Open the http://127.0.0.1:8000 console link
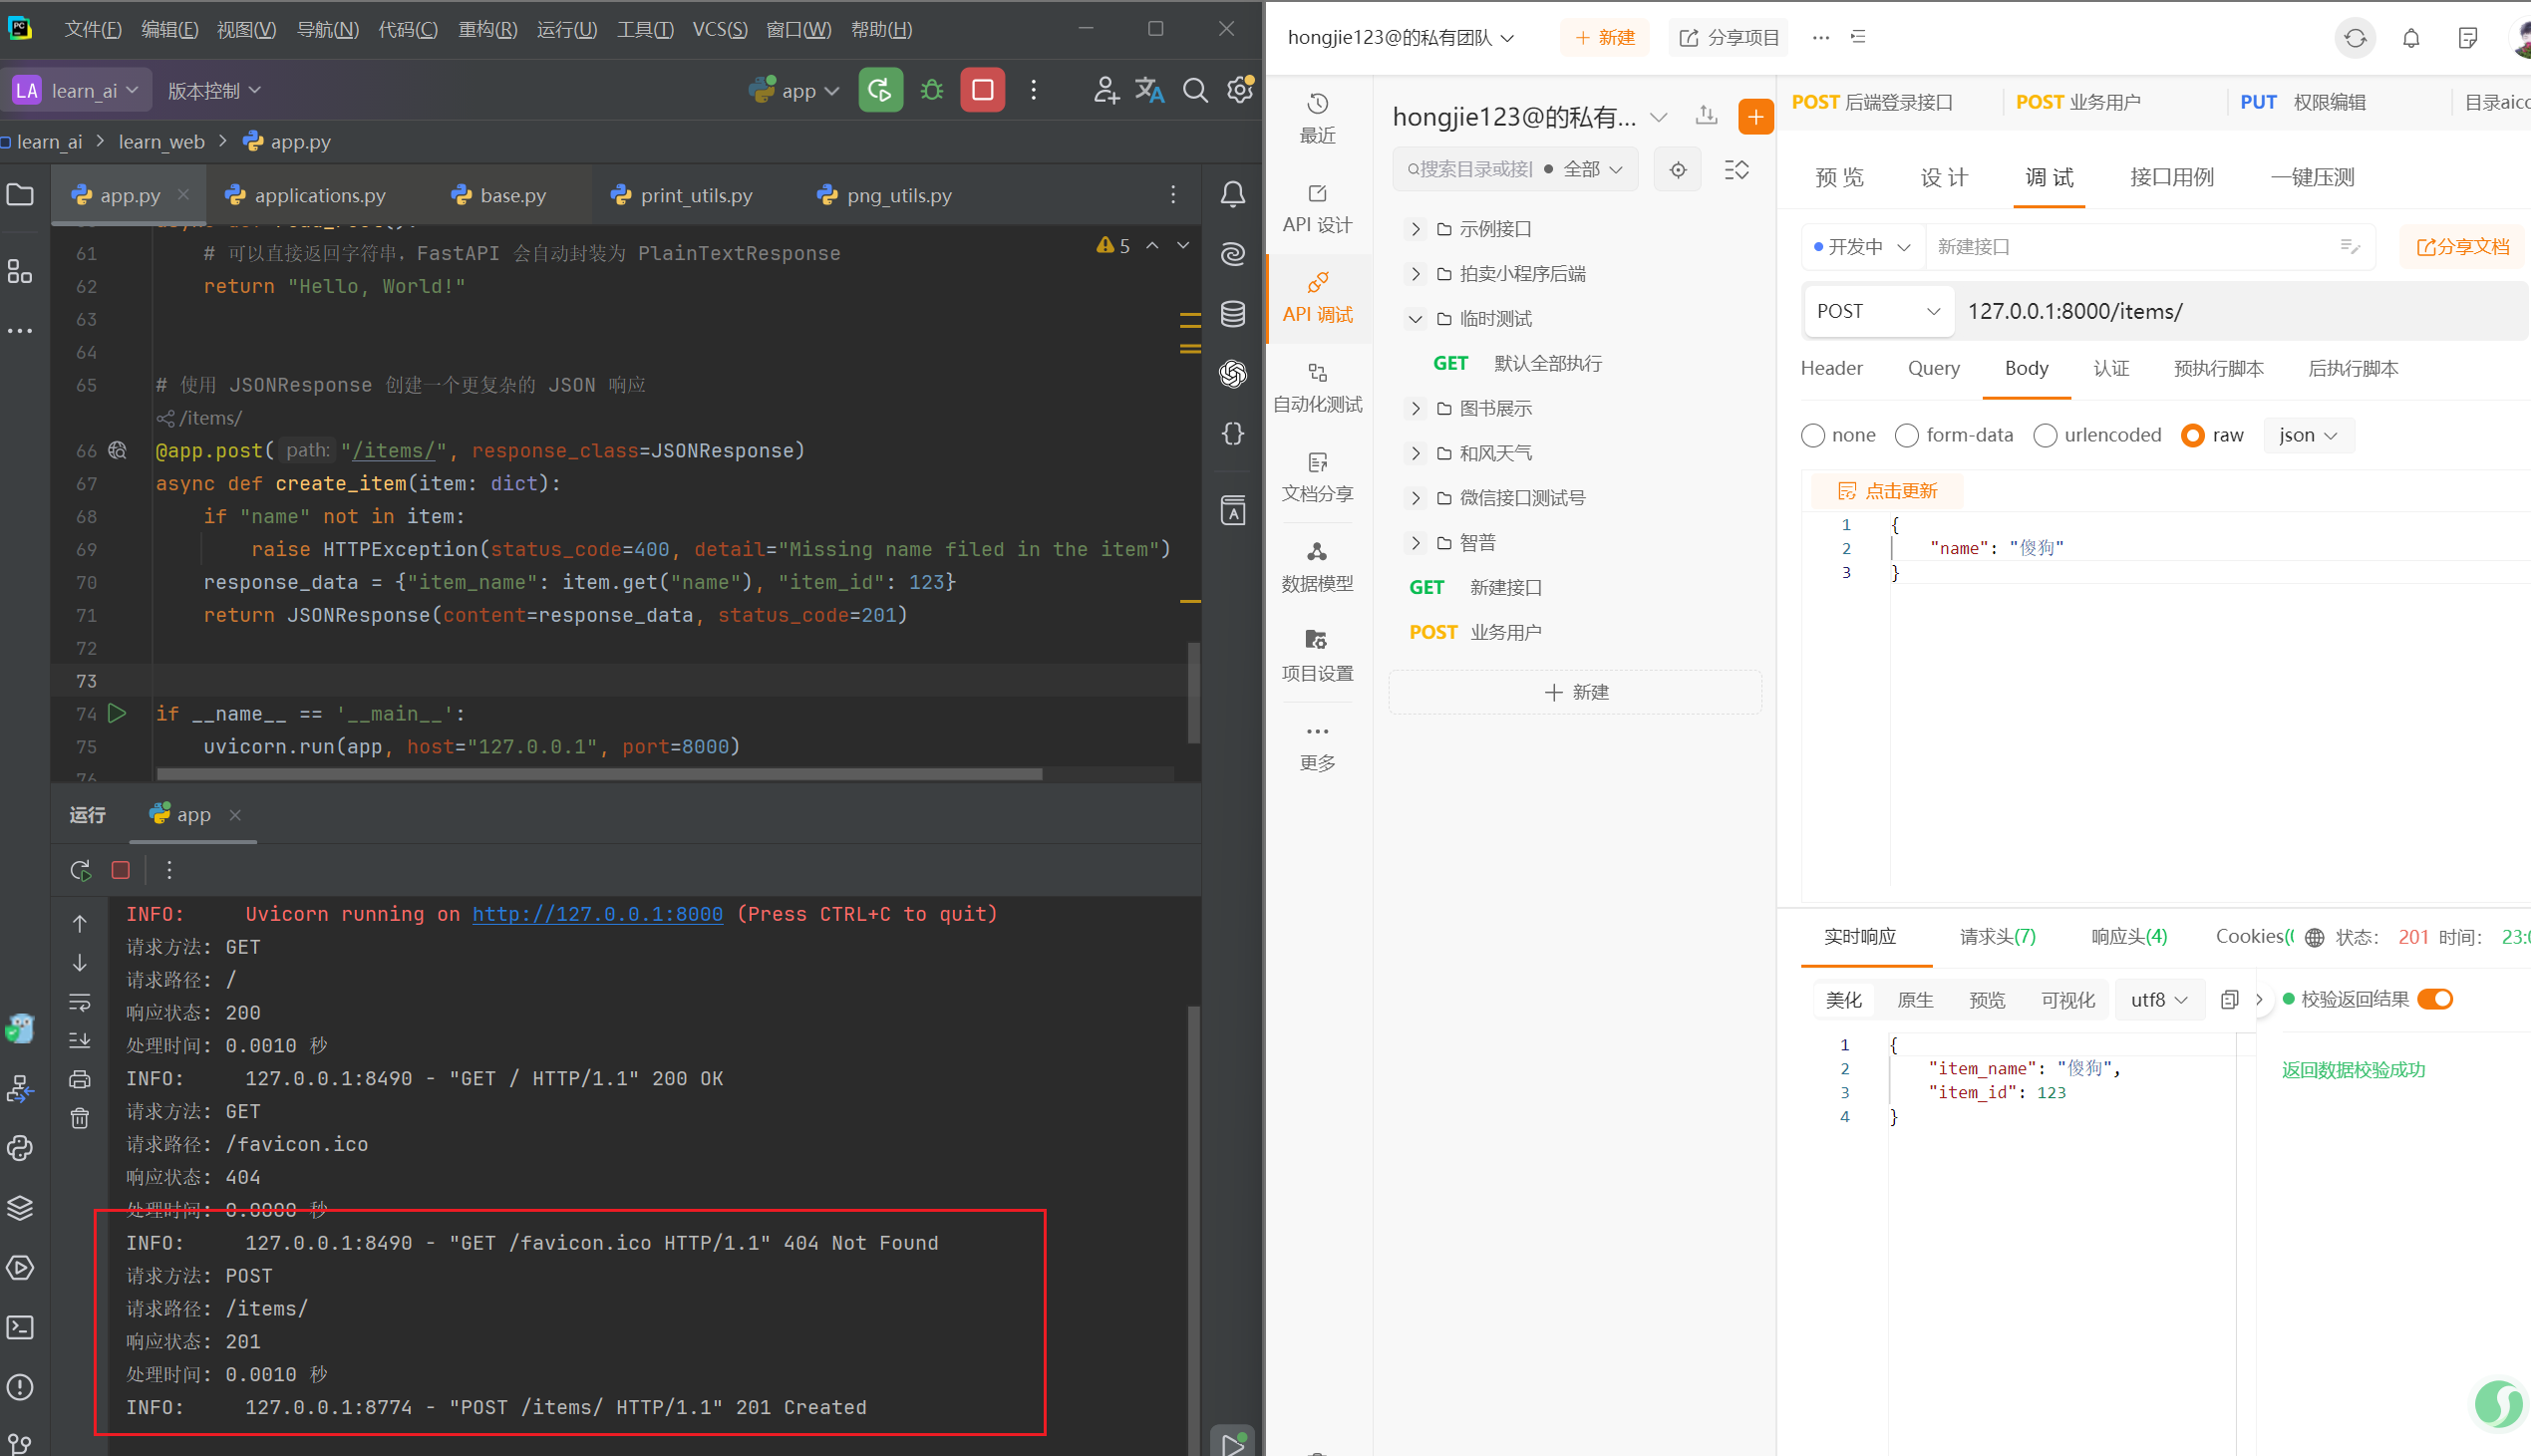This screenshot has width=2531, height=1456. point(597,914)
